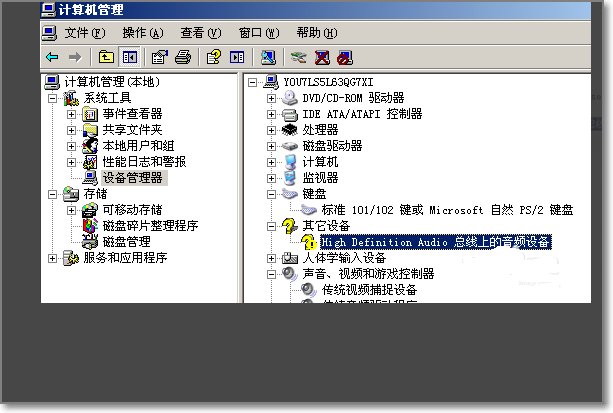Click the 声音、视频和游戏控制器 speaker icon
The image size is (613, 413).
[x=290, y=274]
